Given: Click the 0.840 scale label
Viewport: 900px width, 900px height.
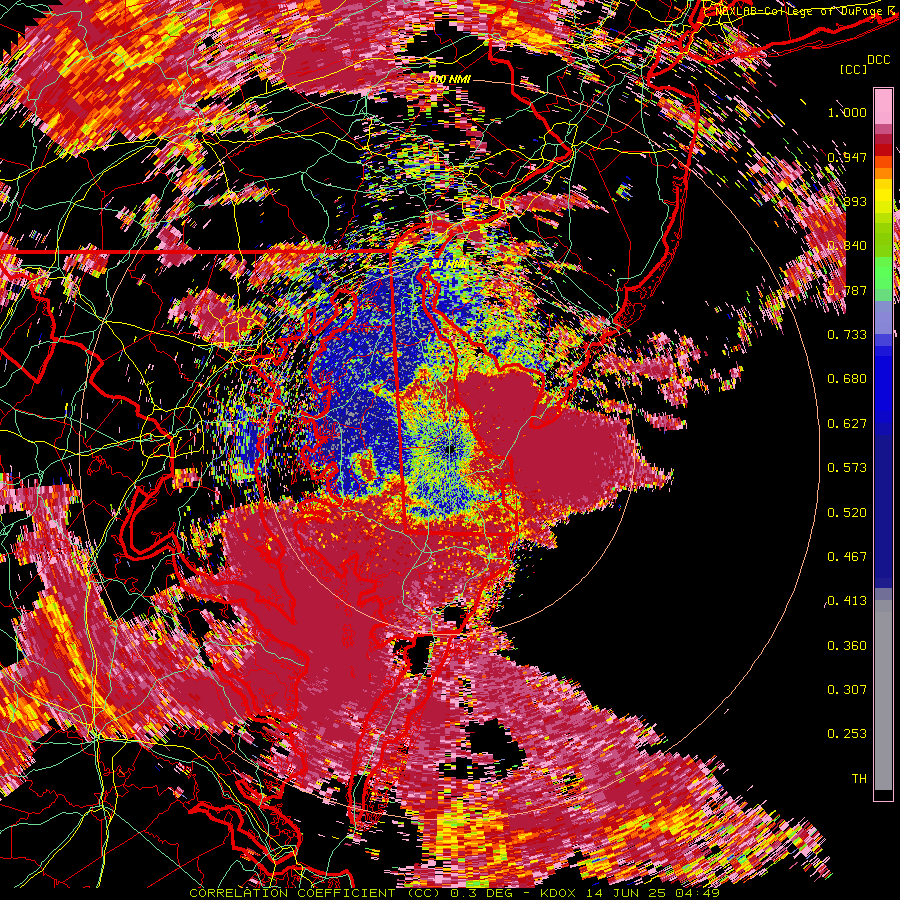Looking at the screenshot, I should point(847,246).
